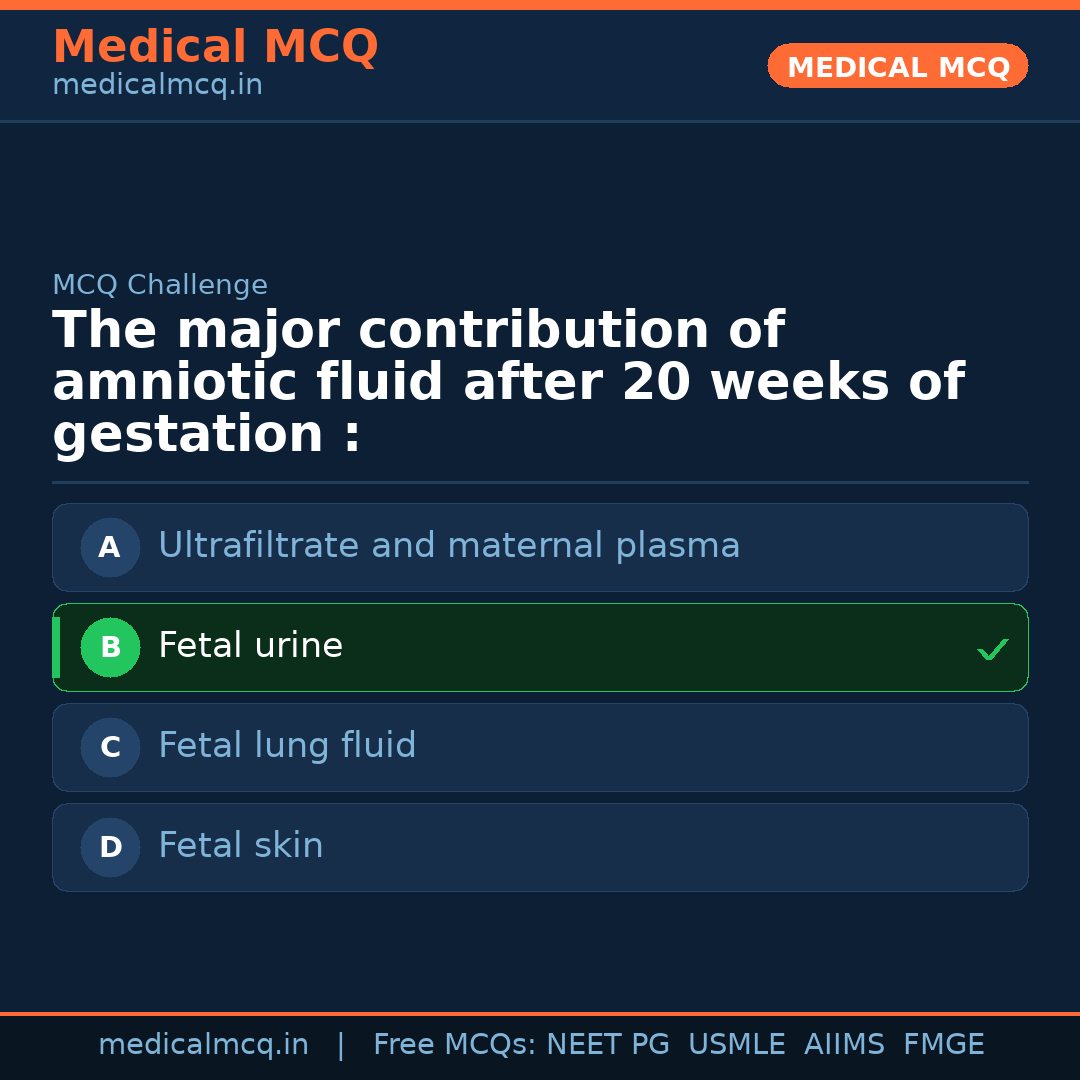Click the green accent bar on option B
Screen dimensions: 1080x1080
coord(56,647)
